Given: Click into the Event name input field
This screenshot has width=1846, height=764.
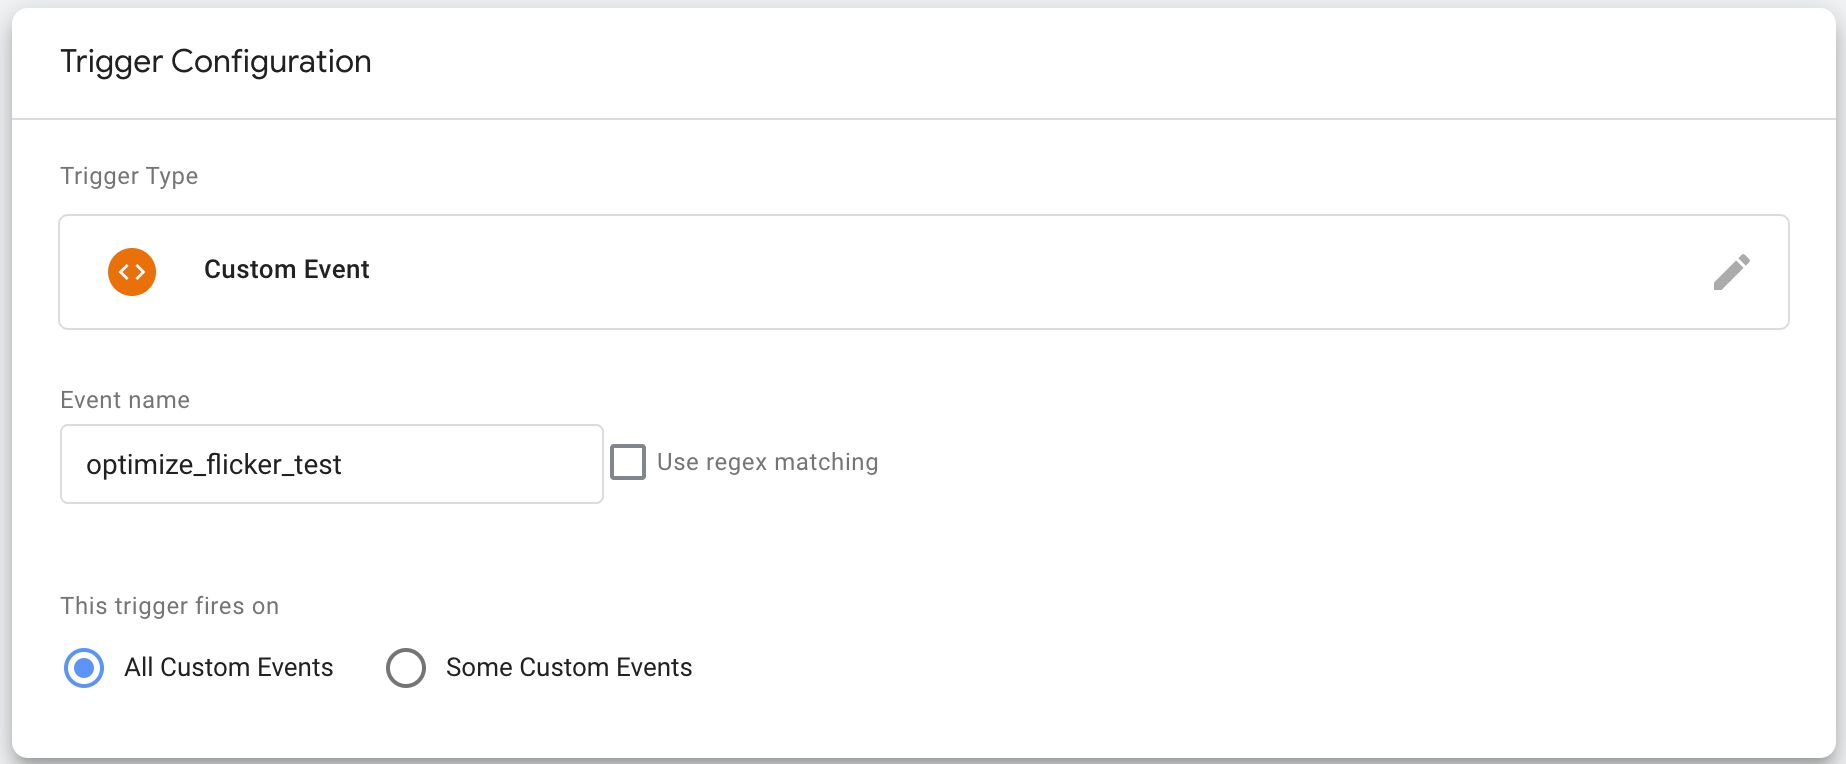Looking at the screenshot, I should 332,464.
